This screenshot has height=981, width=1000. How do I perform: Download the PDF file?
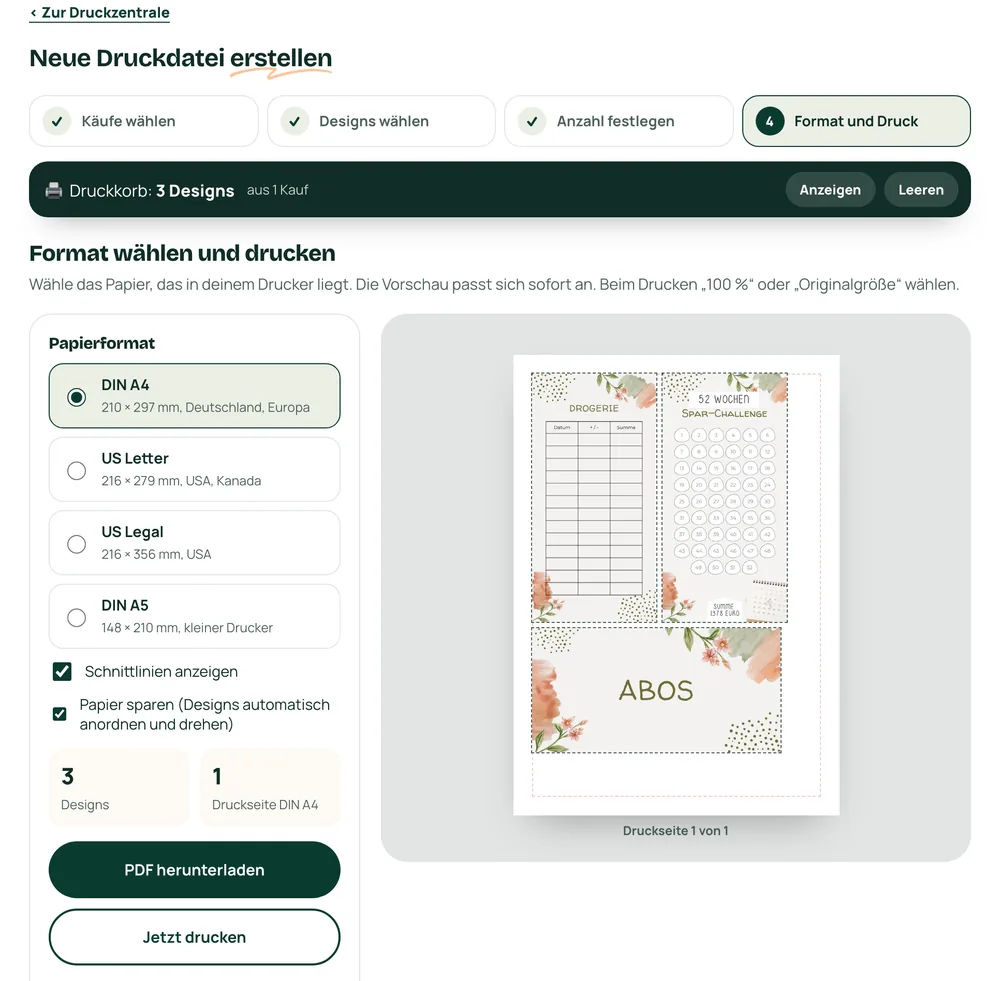coord(195,870)
